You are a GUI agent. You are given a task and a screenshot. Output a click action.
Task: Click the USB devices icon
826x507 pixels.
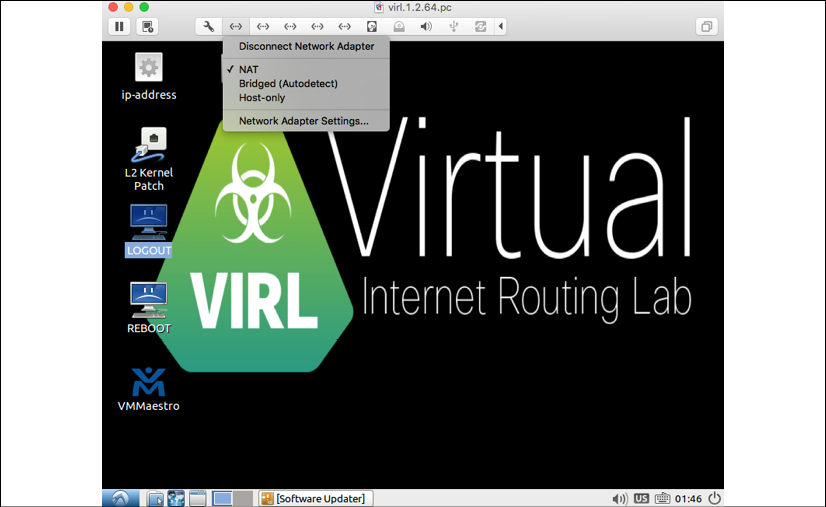pos(454,26)
